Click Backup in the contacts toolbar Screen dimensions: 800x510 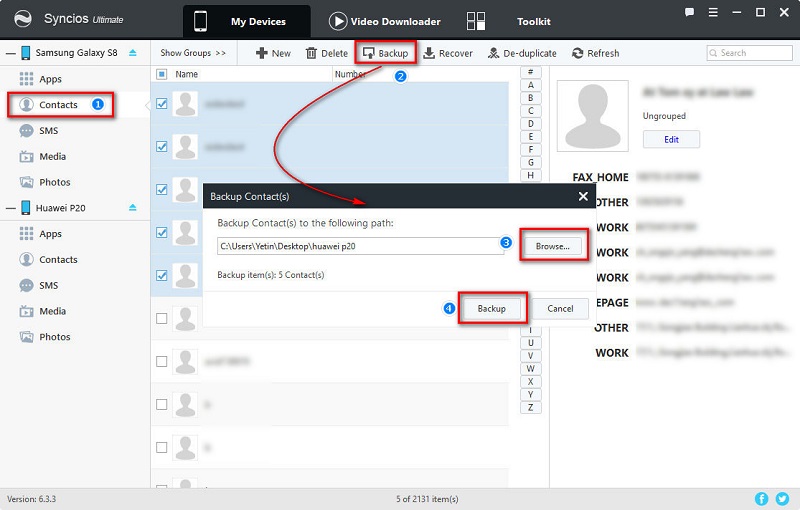pyautogui.click(x=385, y=53)
